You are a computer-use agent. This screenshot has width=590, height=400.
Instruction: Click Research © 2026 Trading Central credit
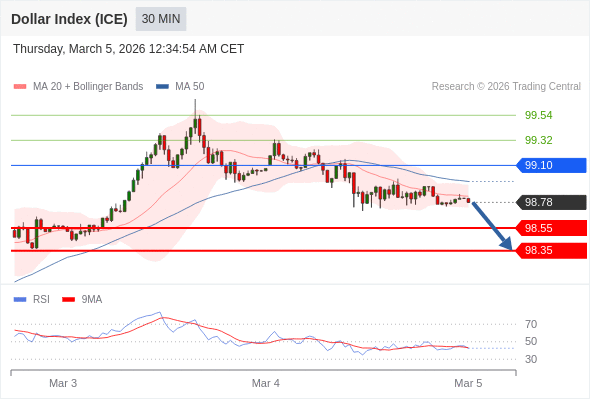pyautogui.click(x=506, y=87)
